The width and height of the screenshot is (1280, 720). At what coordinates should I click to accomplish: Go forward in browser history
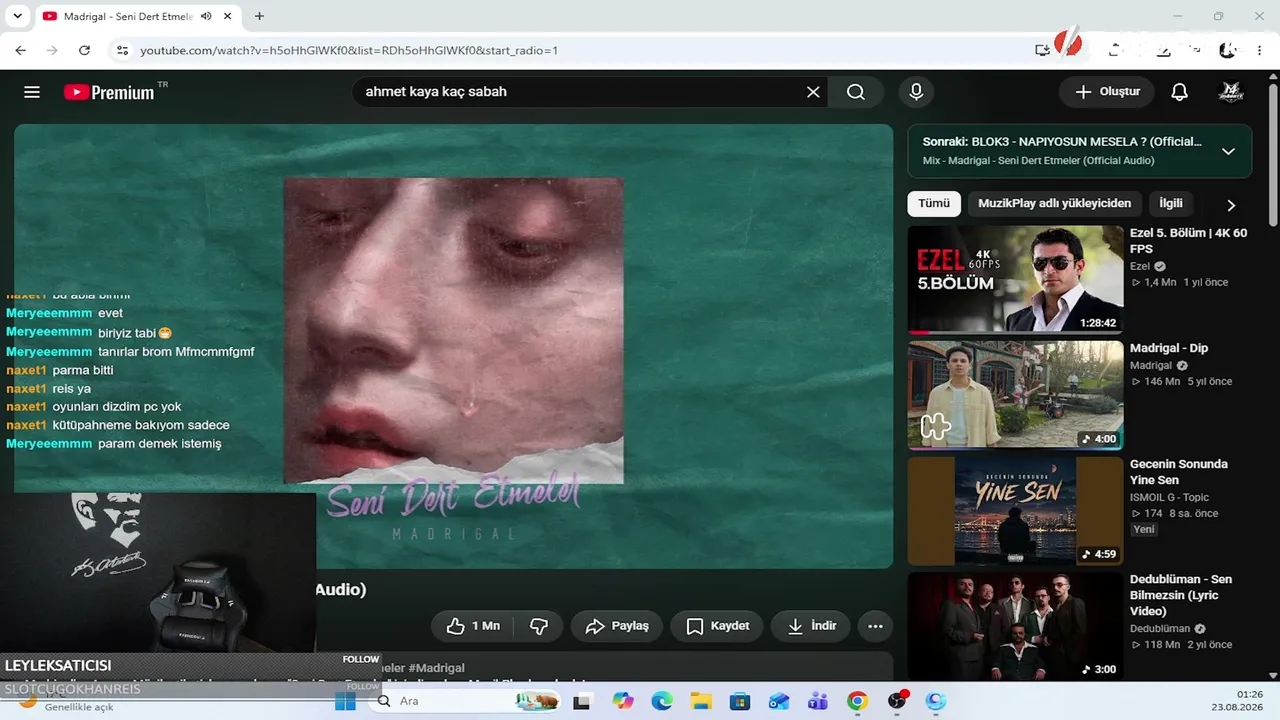pyautogui.click(x=52, y=50)
